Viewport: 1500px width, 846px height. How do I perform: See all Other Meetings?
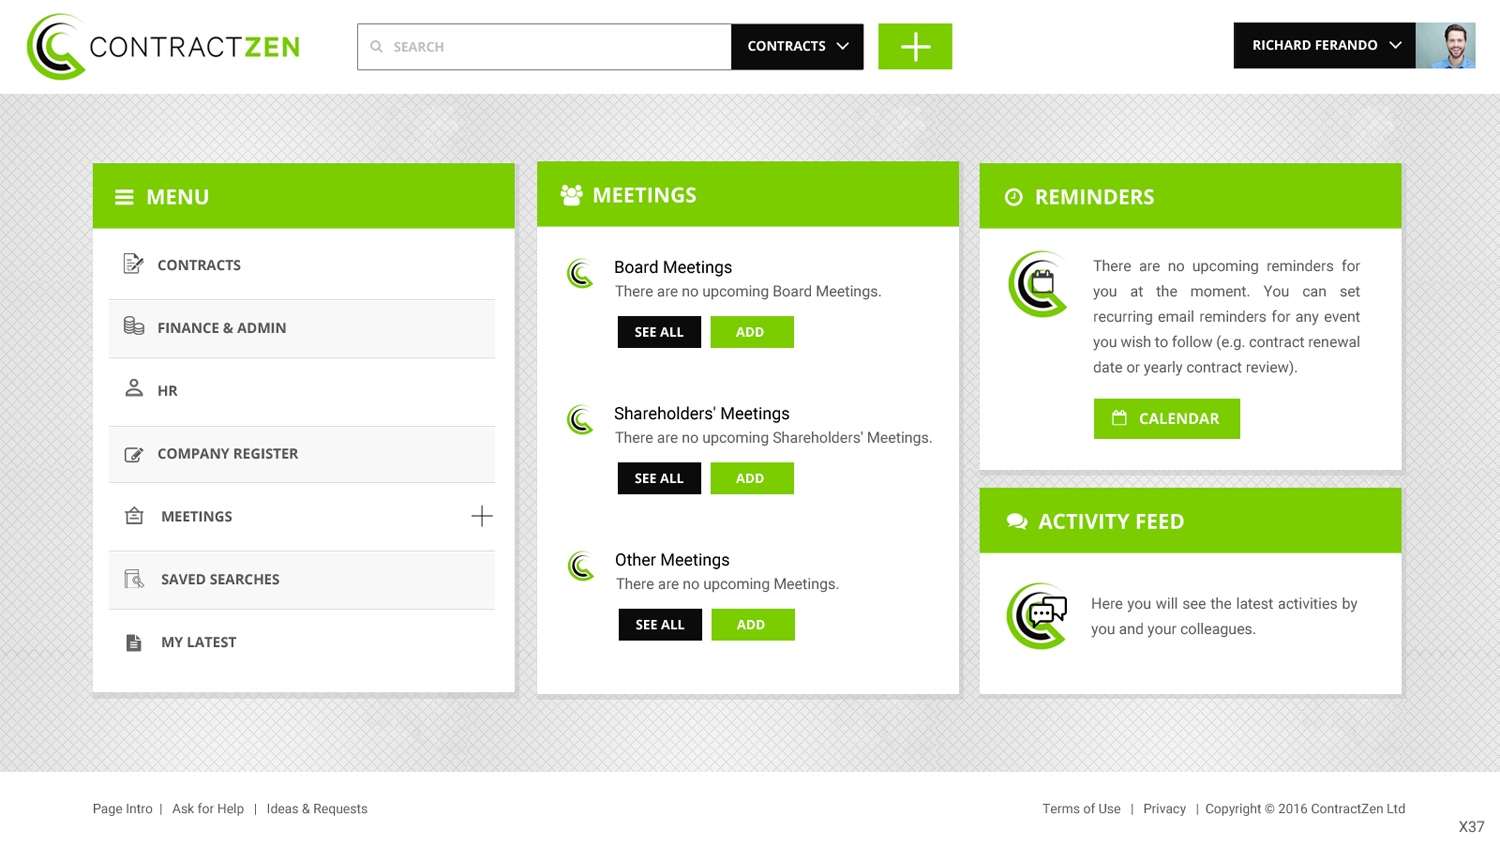(660, 624)
